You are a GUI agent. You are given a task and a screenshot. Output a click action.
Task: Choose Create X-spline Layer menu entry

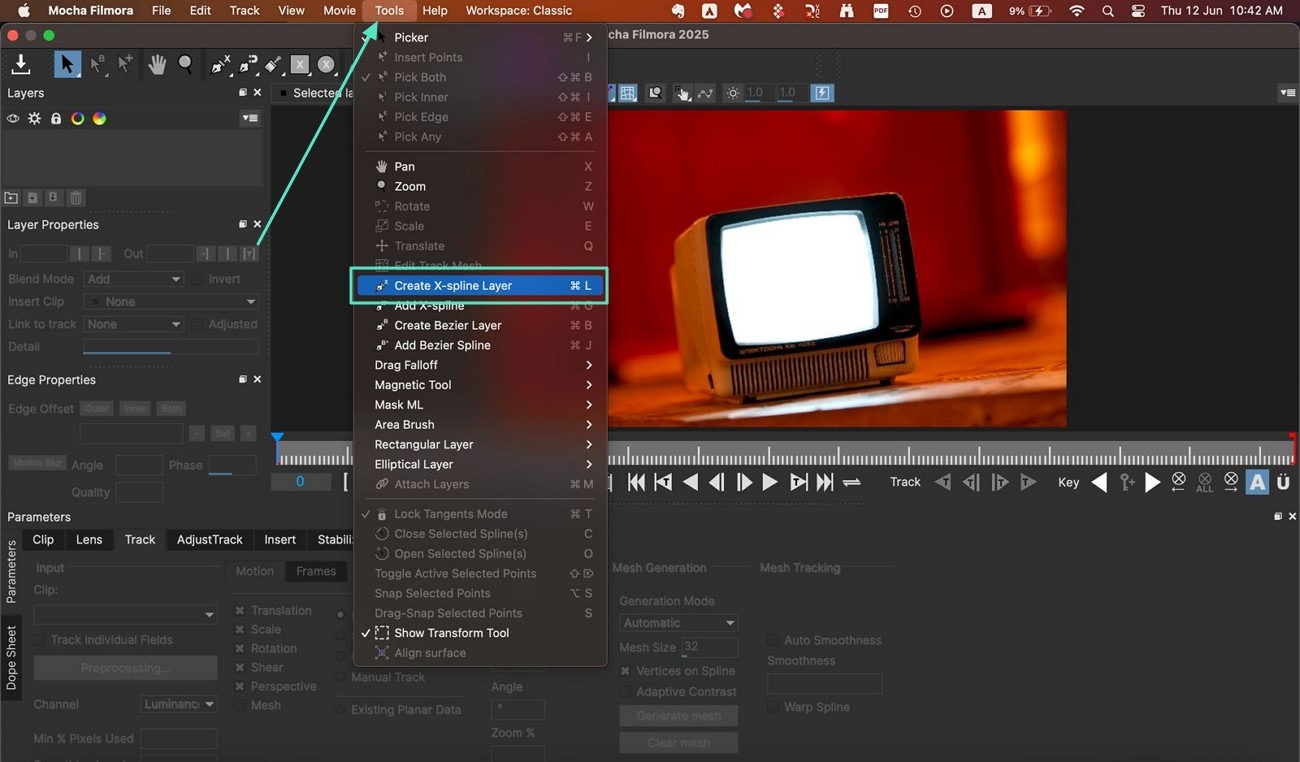click(482, 285)
